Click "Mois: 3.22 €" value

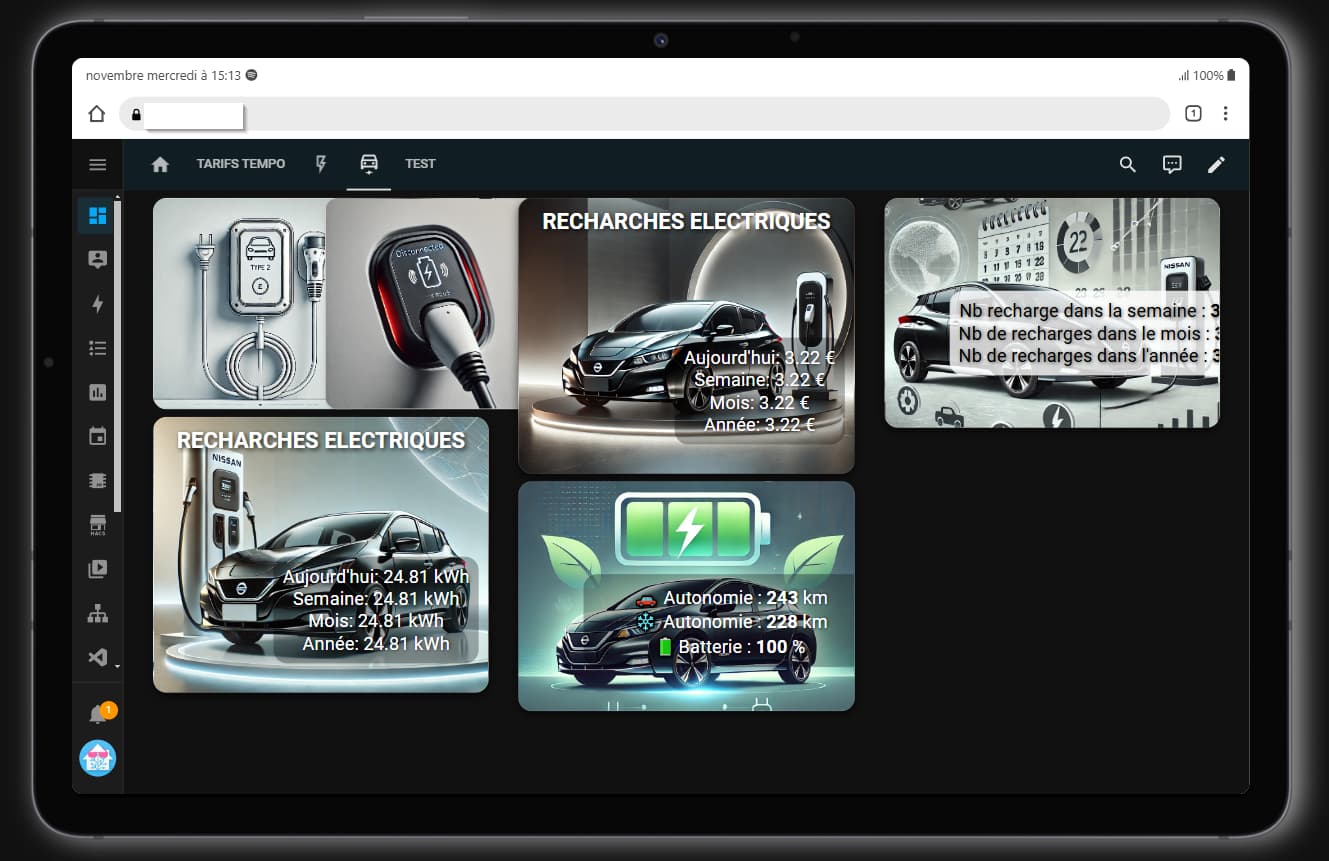pyautogui.click(x=759, y=403)
